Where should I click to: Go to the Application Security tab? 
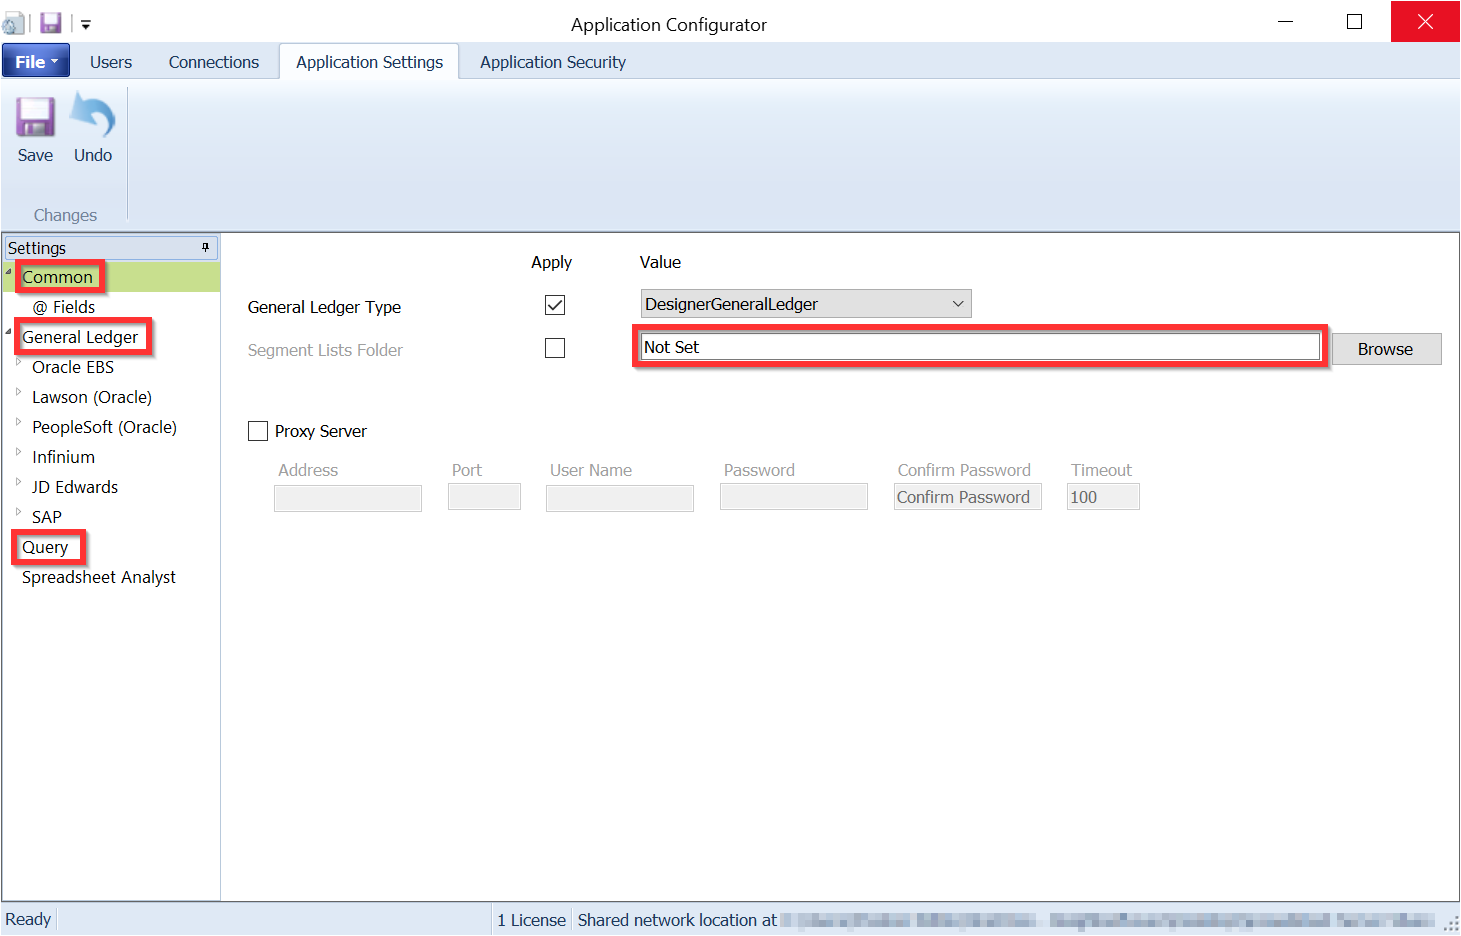coord(553,62)
